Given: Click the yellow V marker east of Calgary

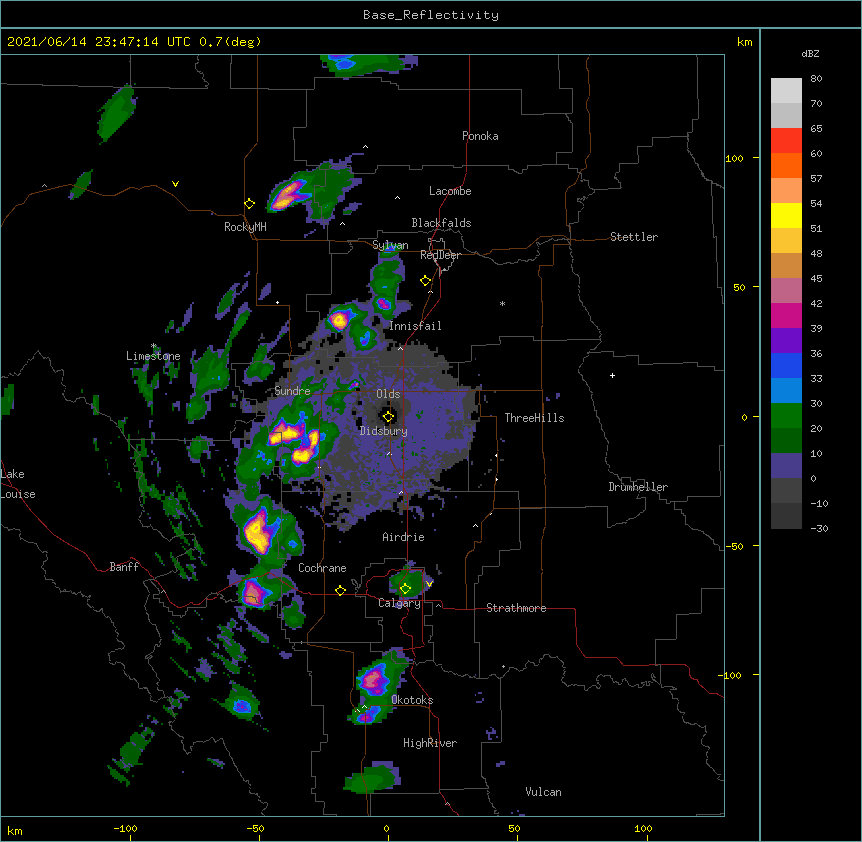Looking at the screenshot, I should coord(429,584).
